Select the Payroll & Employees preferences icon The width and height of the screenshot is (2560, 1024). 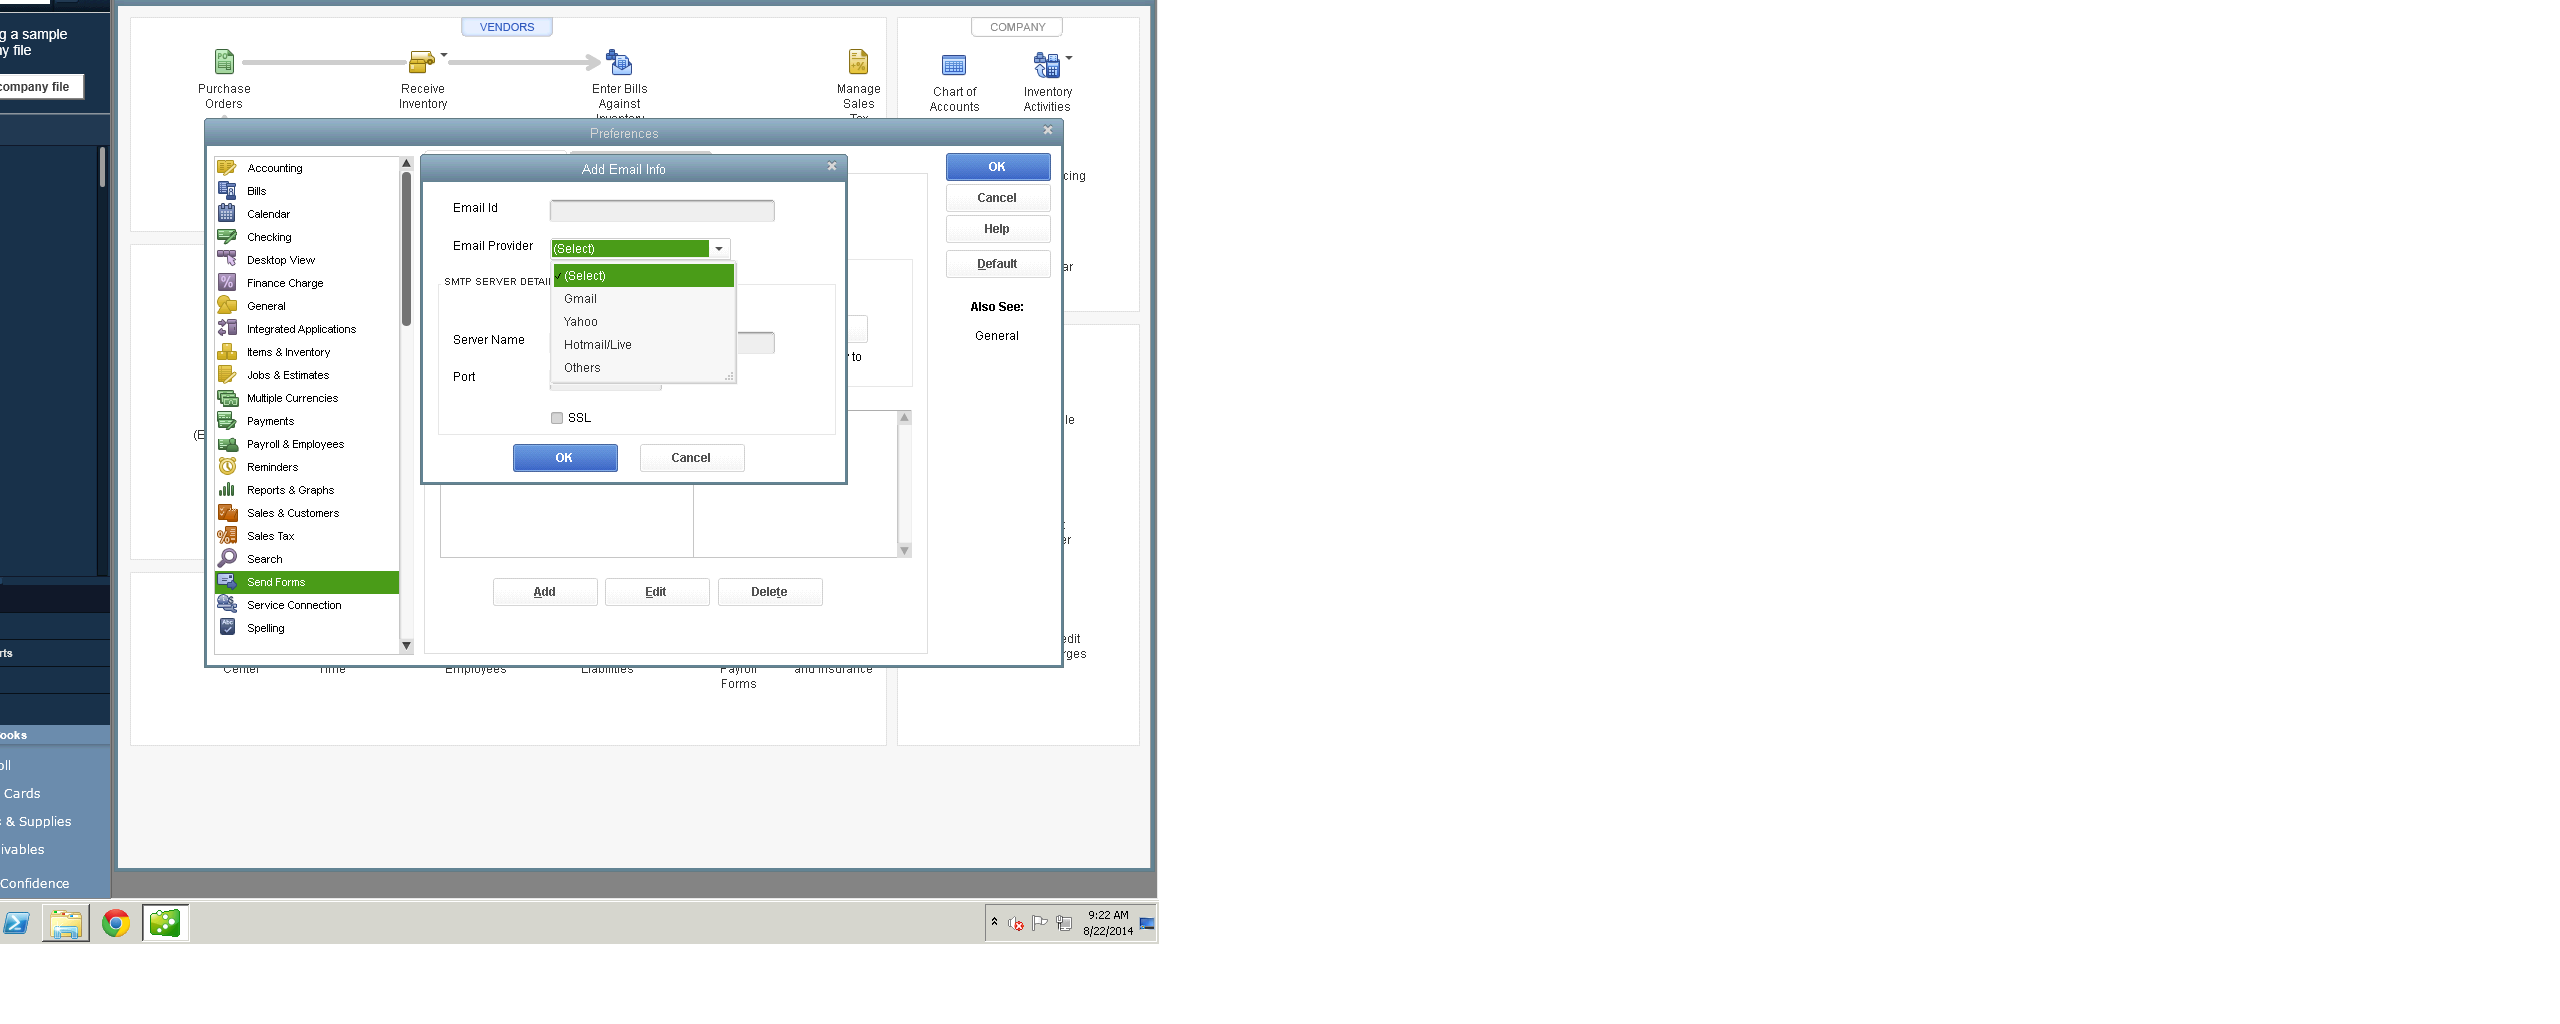pyautogui.click(x=229, y=444)
